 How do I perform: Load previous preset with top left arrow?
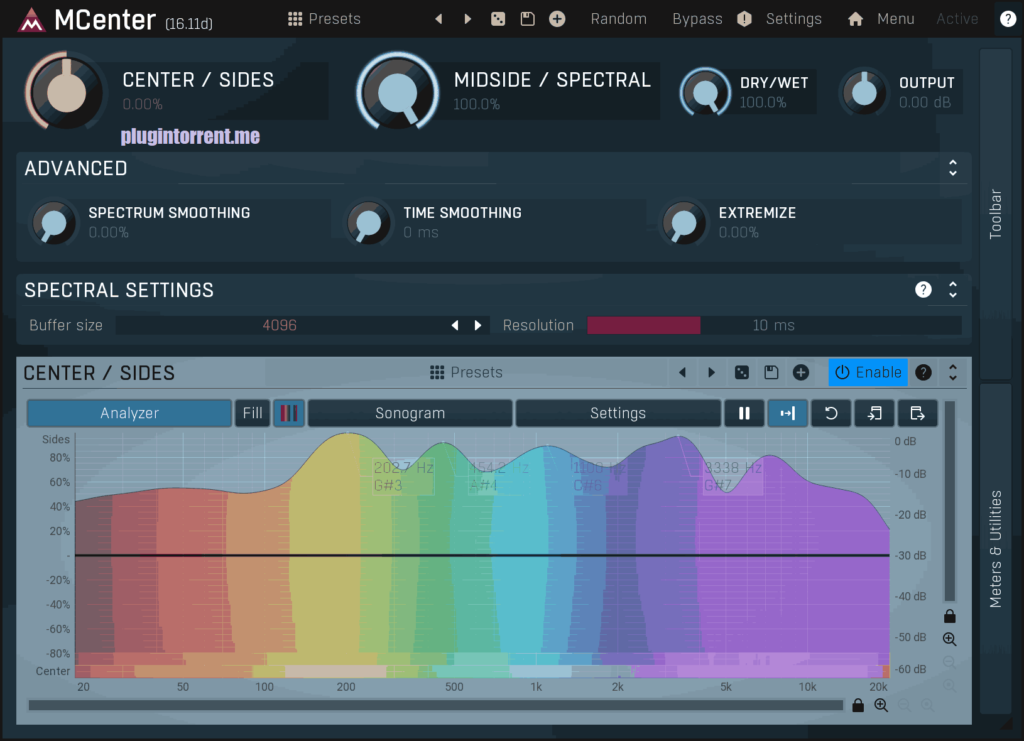[x=439, y=19]
